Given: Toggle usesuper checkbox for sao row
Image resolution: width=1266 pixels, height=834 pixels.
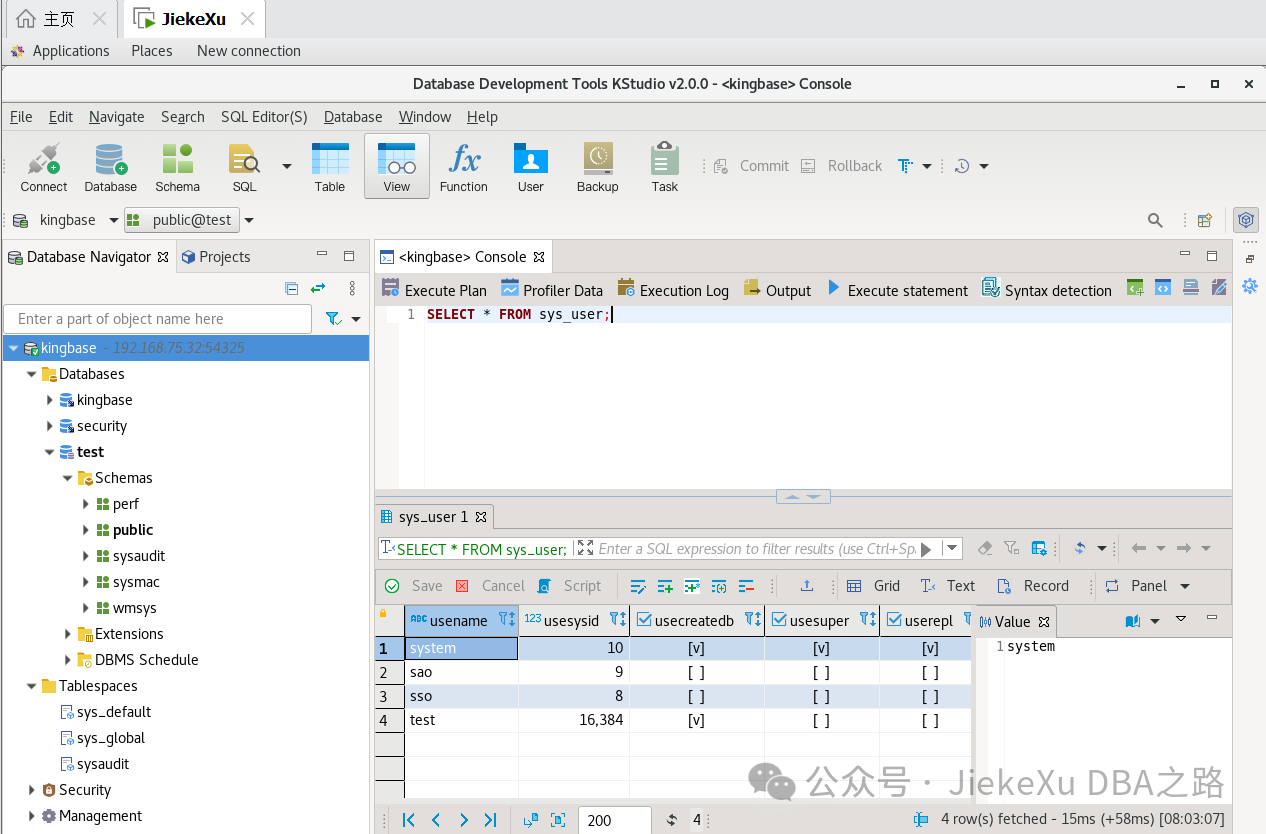Looking at the screenshot, I should tap(821, 672).
